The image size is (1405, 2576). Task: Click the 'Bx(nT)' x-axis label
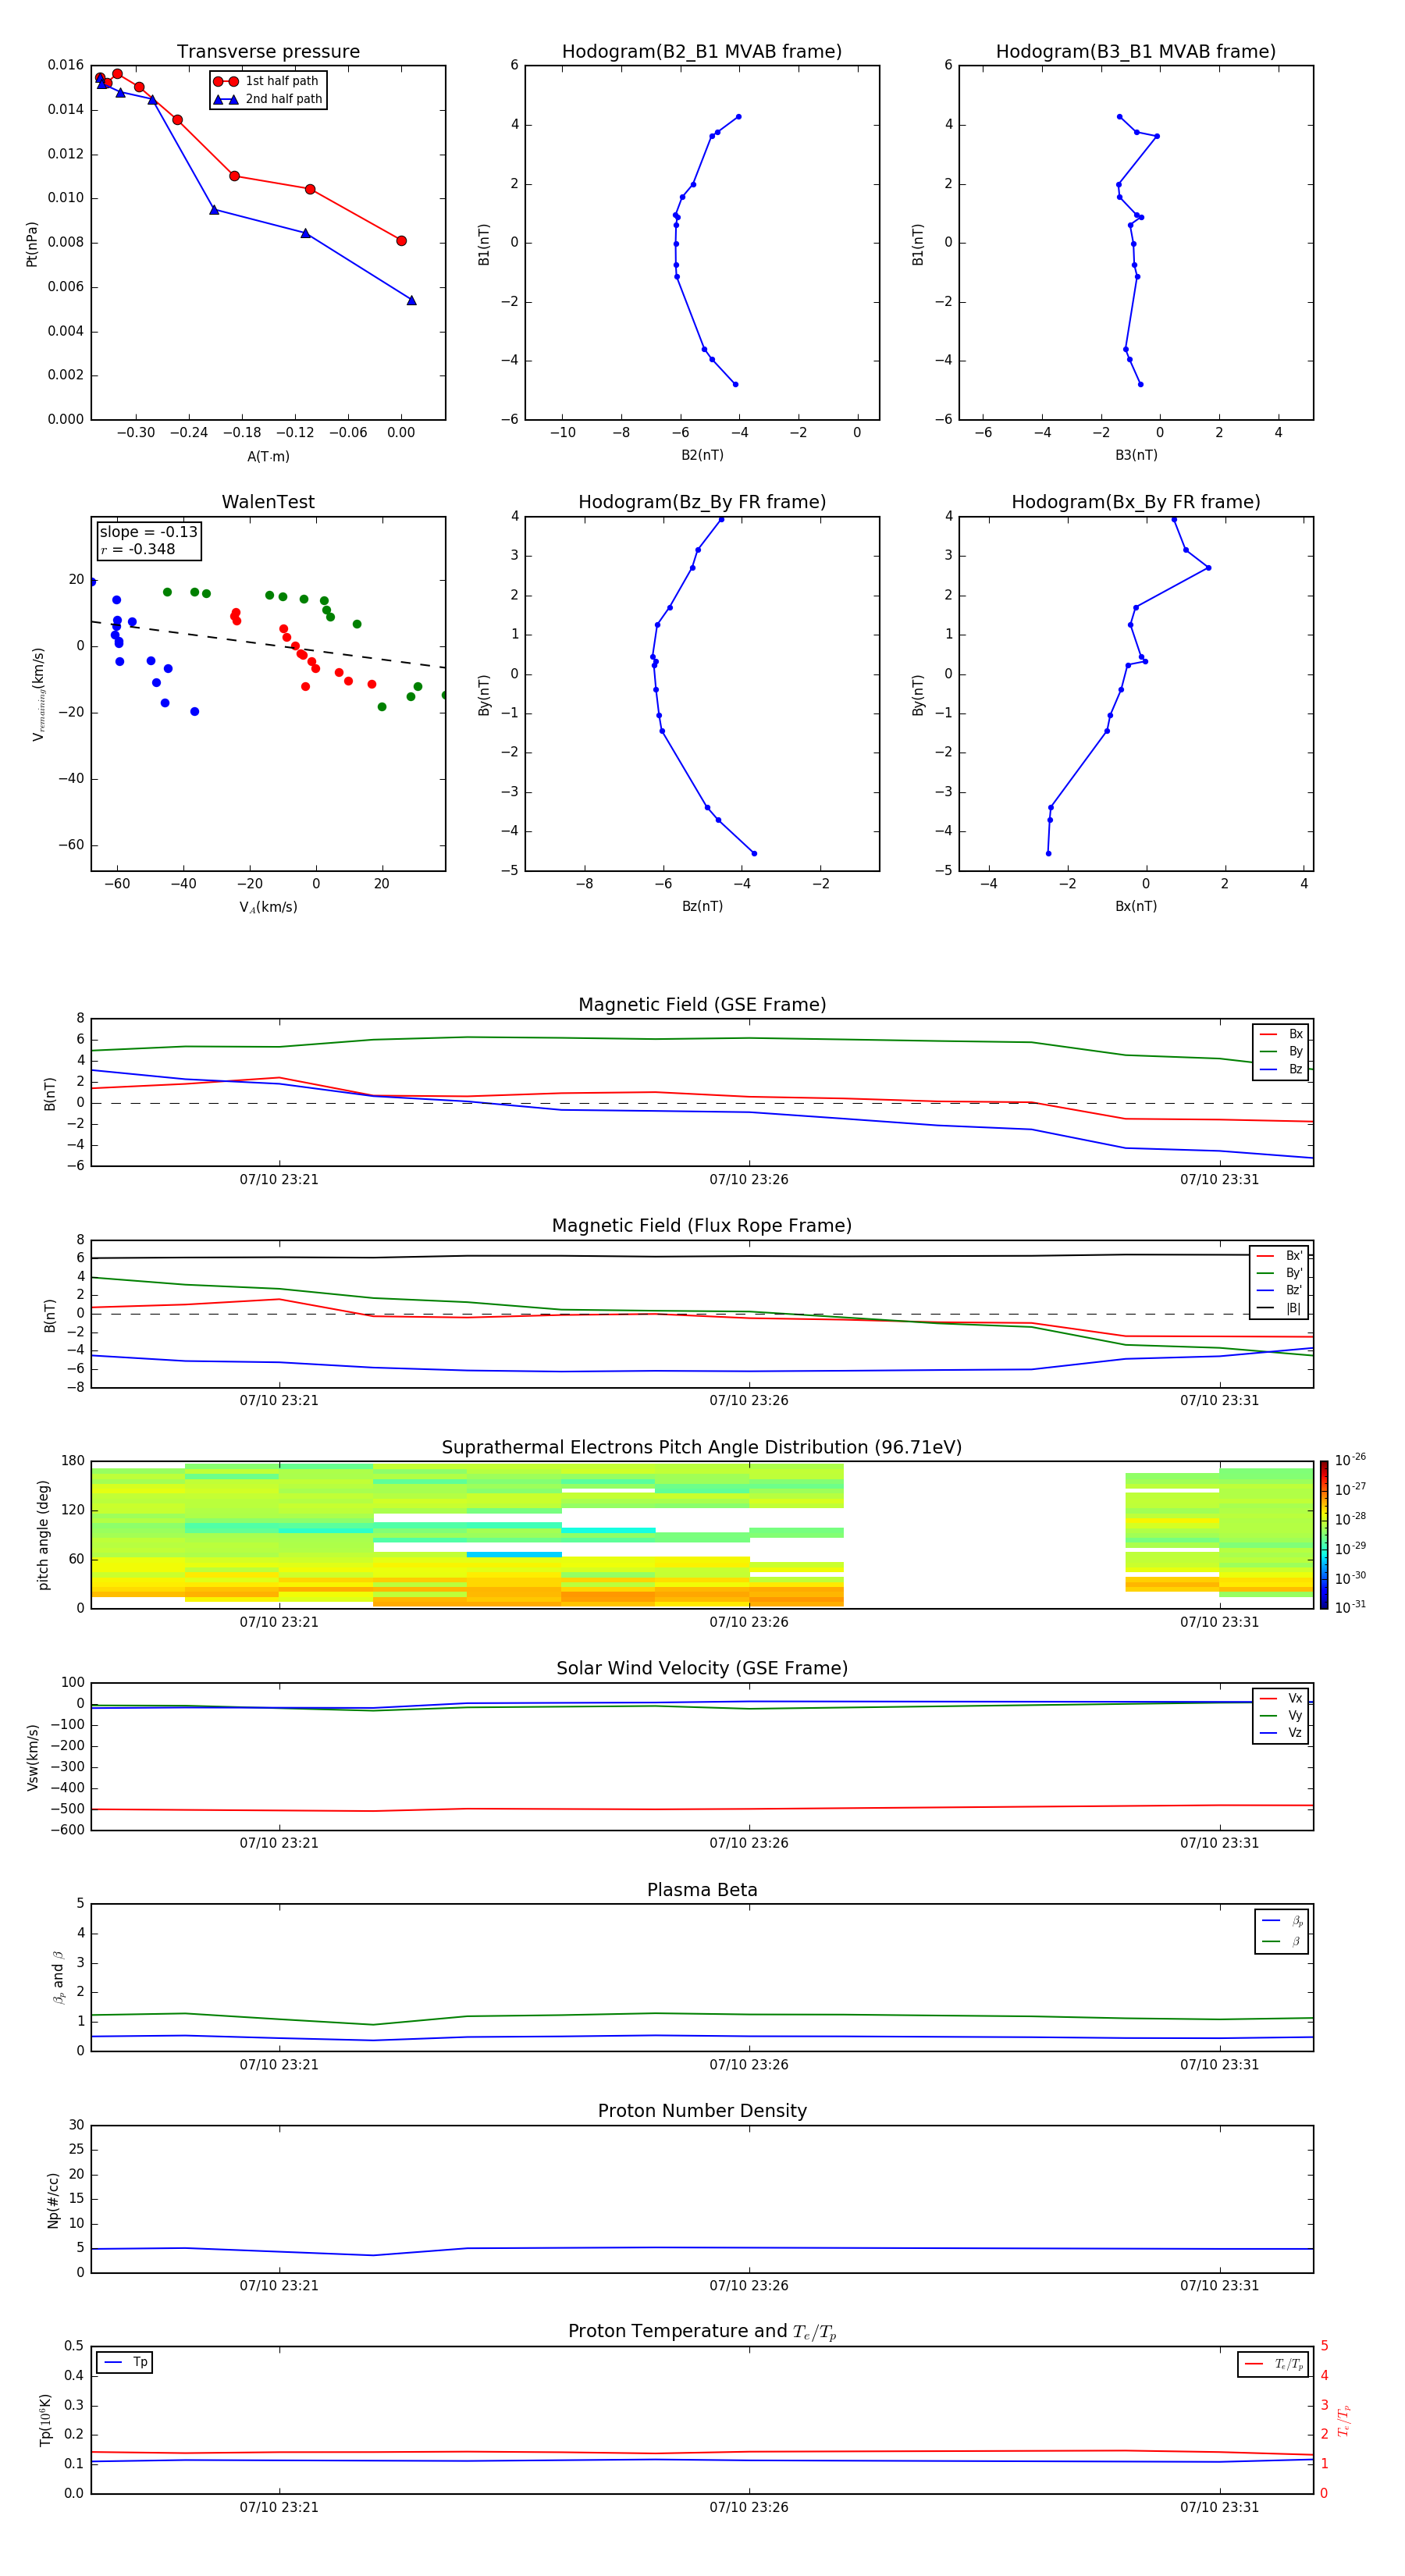[1136, 906]
